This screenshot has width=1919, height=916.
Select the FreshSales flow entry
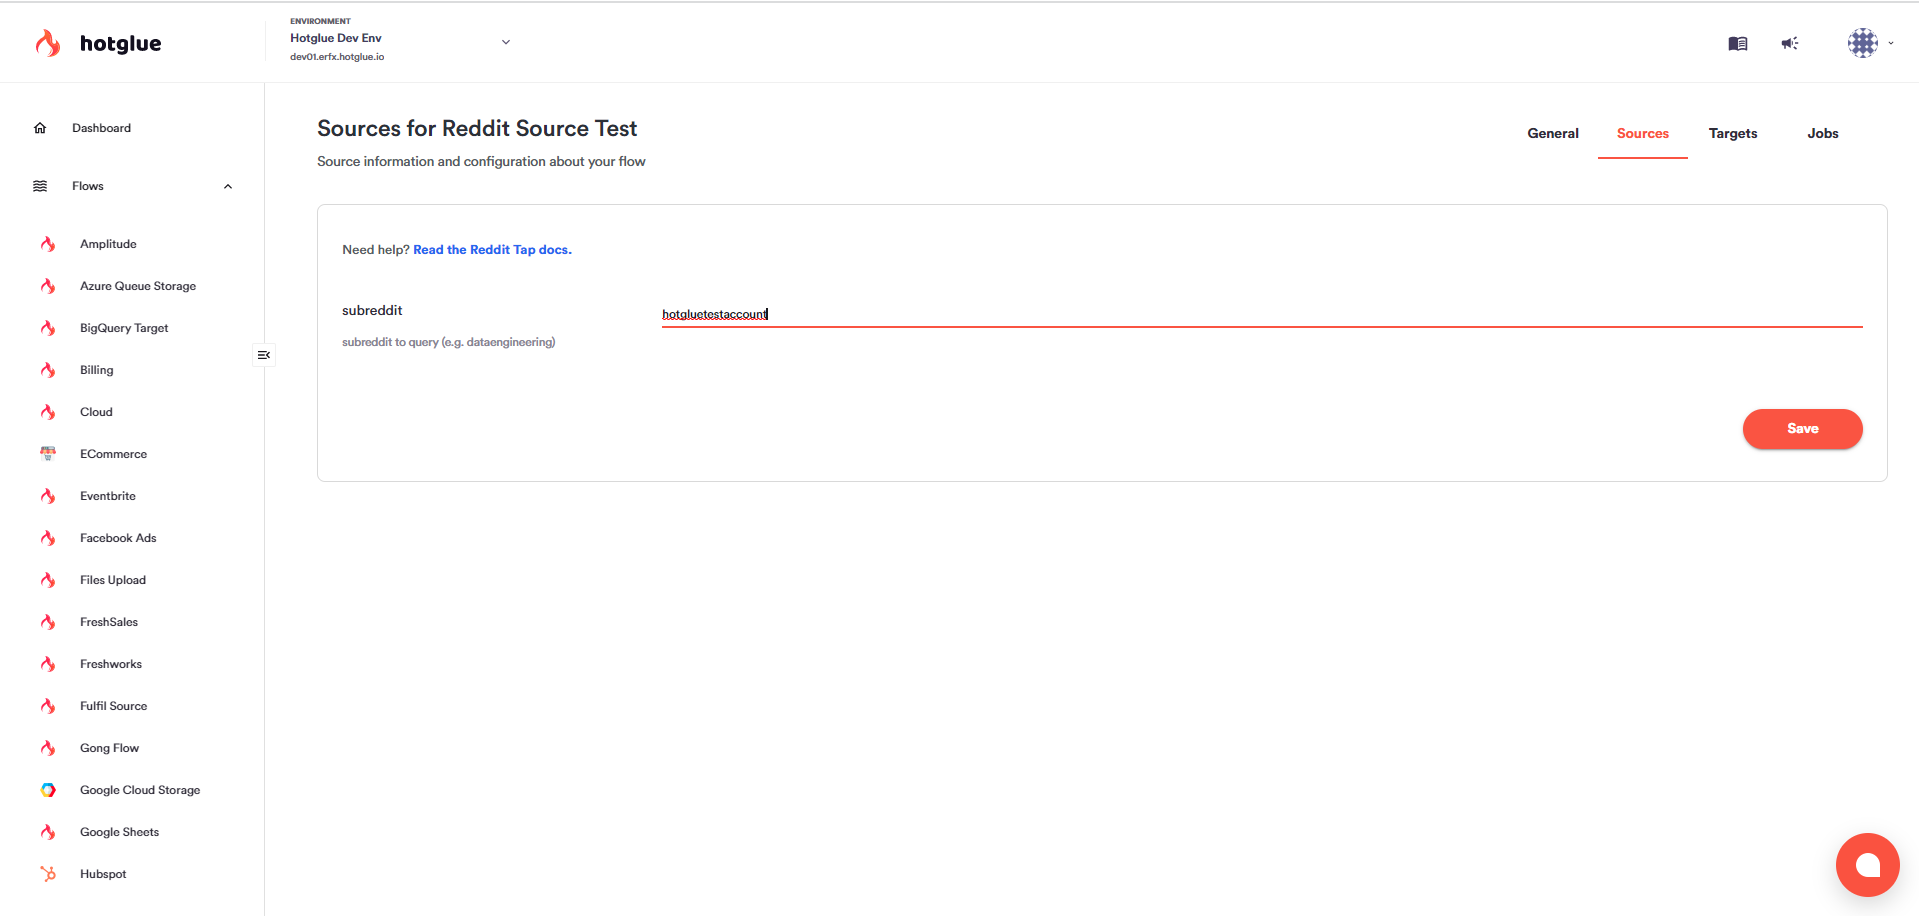pyautogui.click(x=109, y=622)
